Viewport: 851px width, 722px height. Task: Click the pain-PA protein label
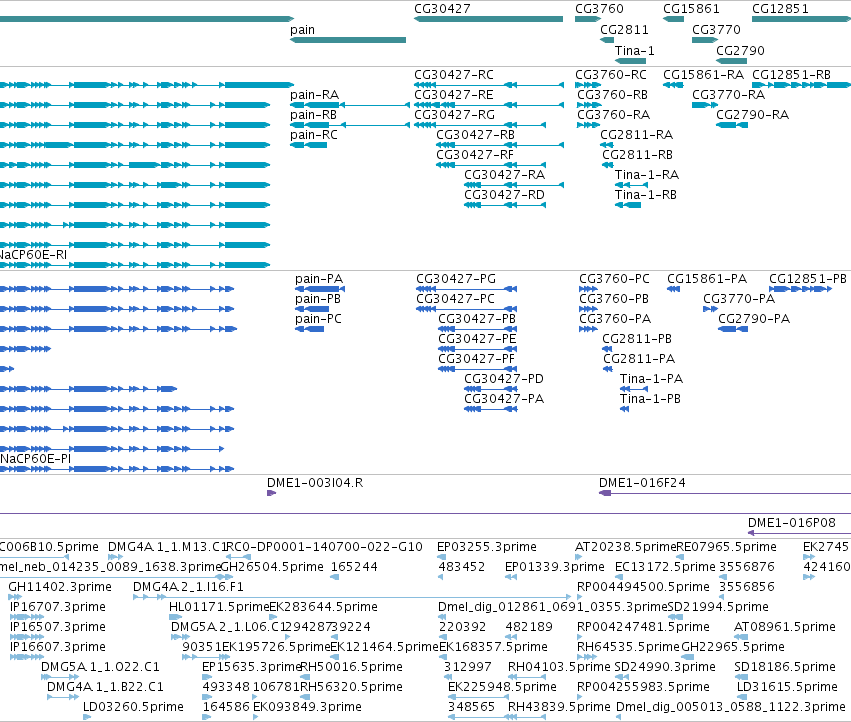(319, 279)
